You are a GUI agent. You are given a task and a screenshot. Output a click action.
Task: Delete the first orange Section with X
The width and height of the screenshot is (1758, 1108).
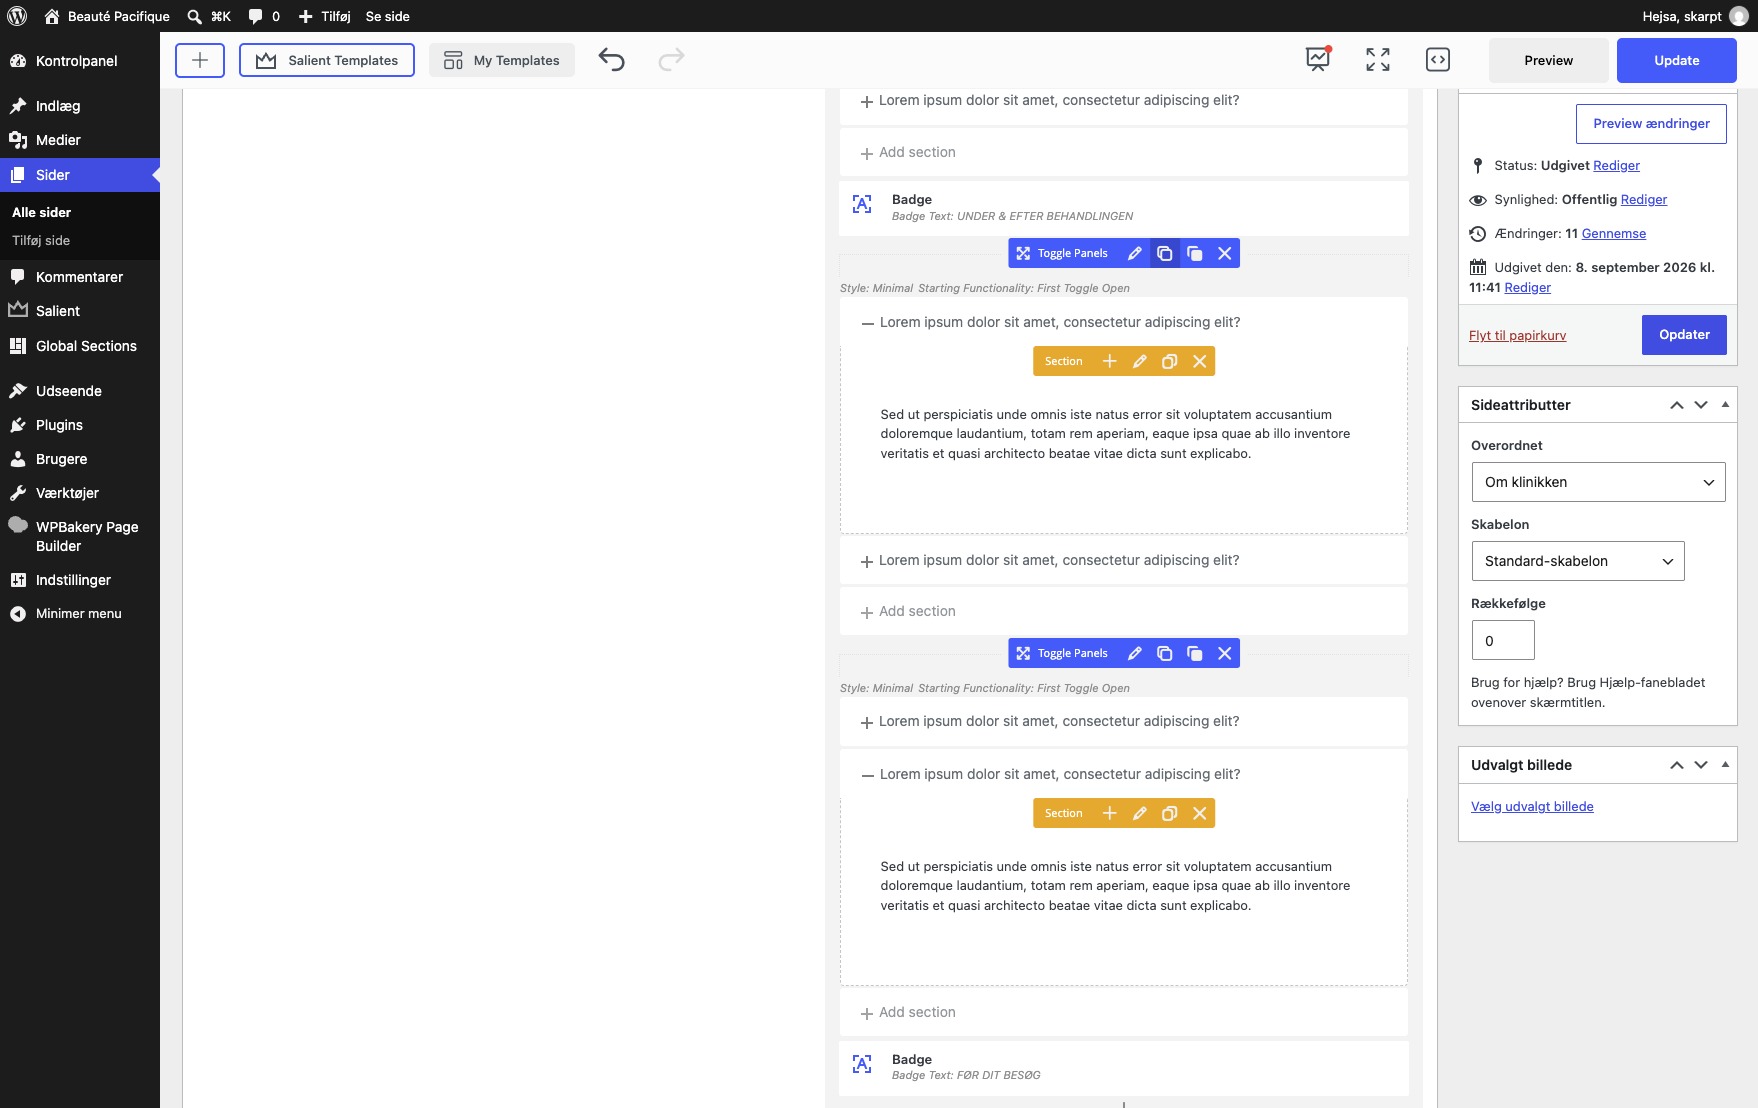point(1199,361)
